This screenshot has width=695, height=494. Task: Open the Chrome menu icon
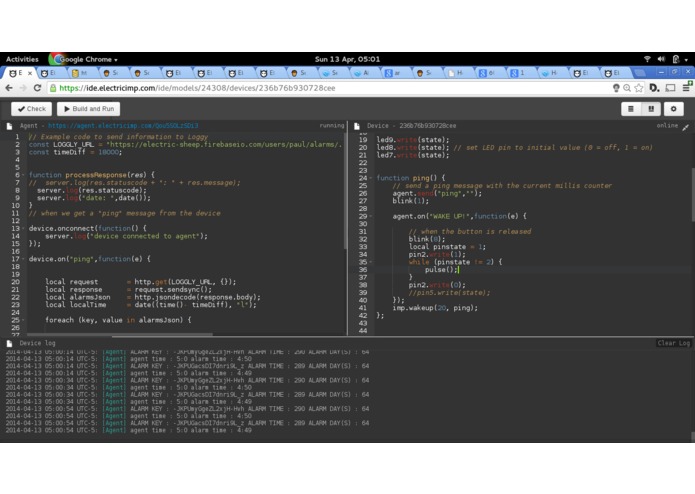pyautogui.click(x=687, y=87)
